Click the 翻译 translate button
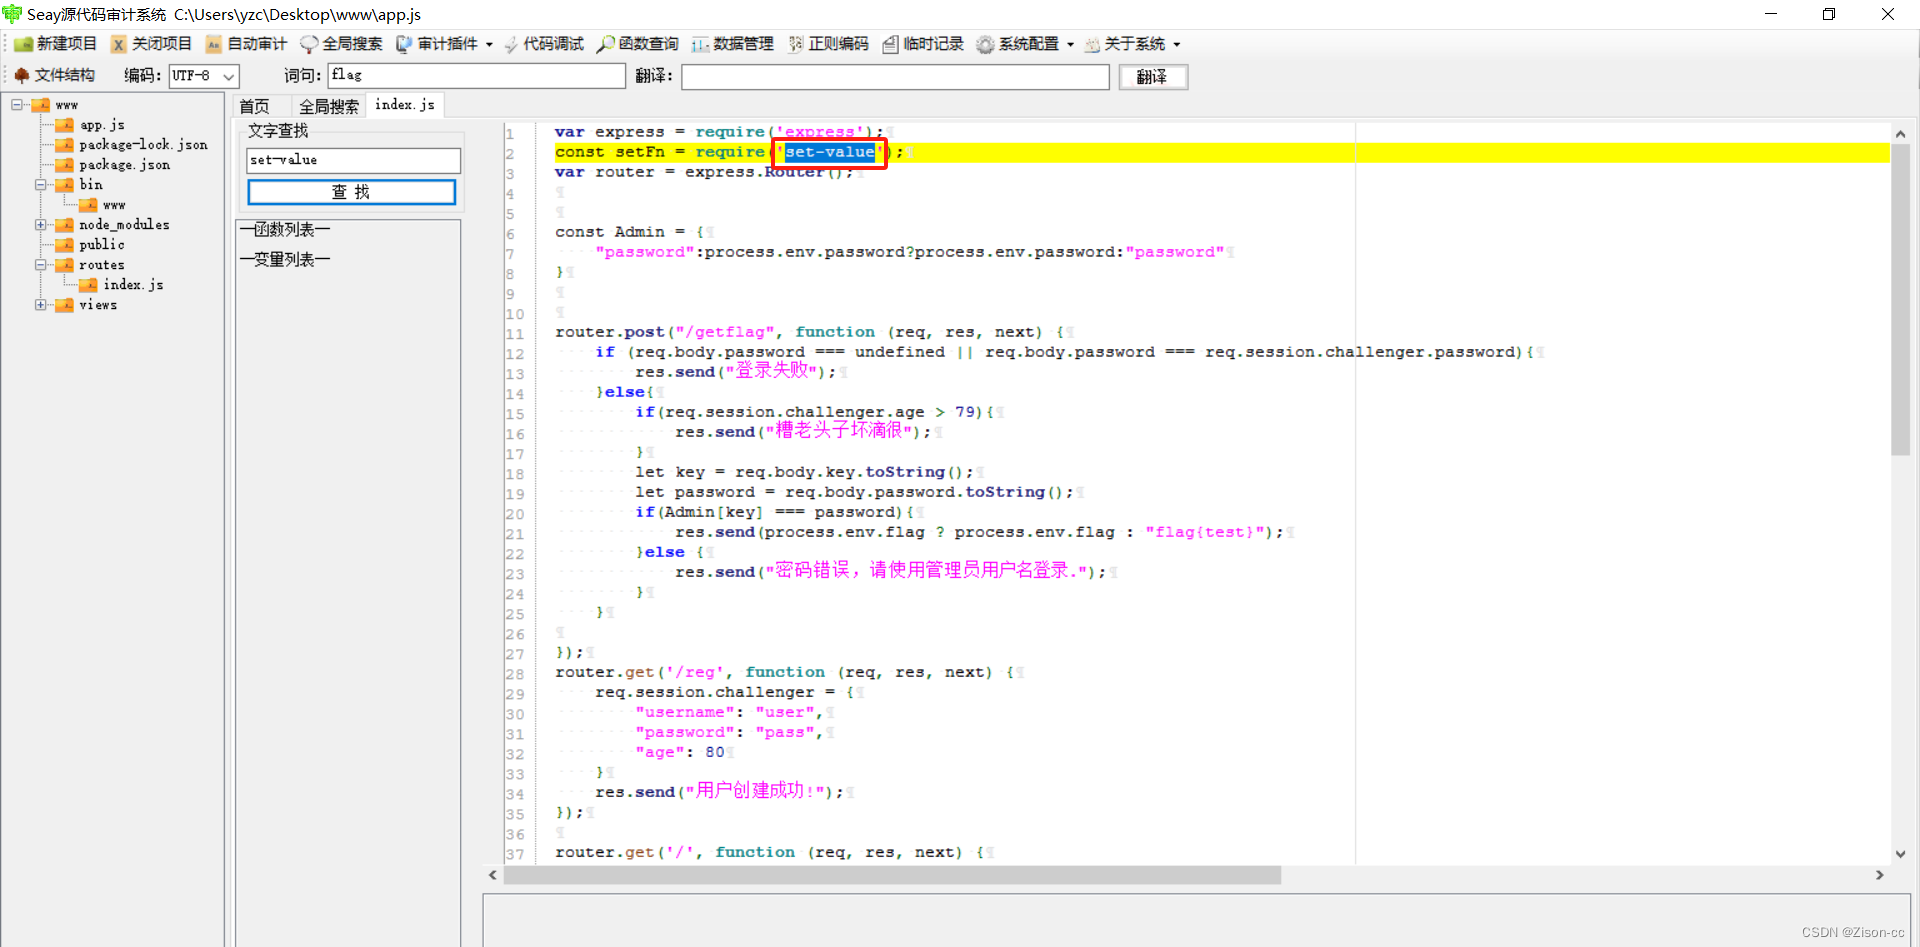 1152,76
